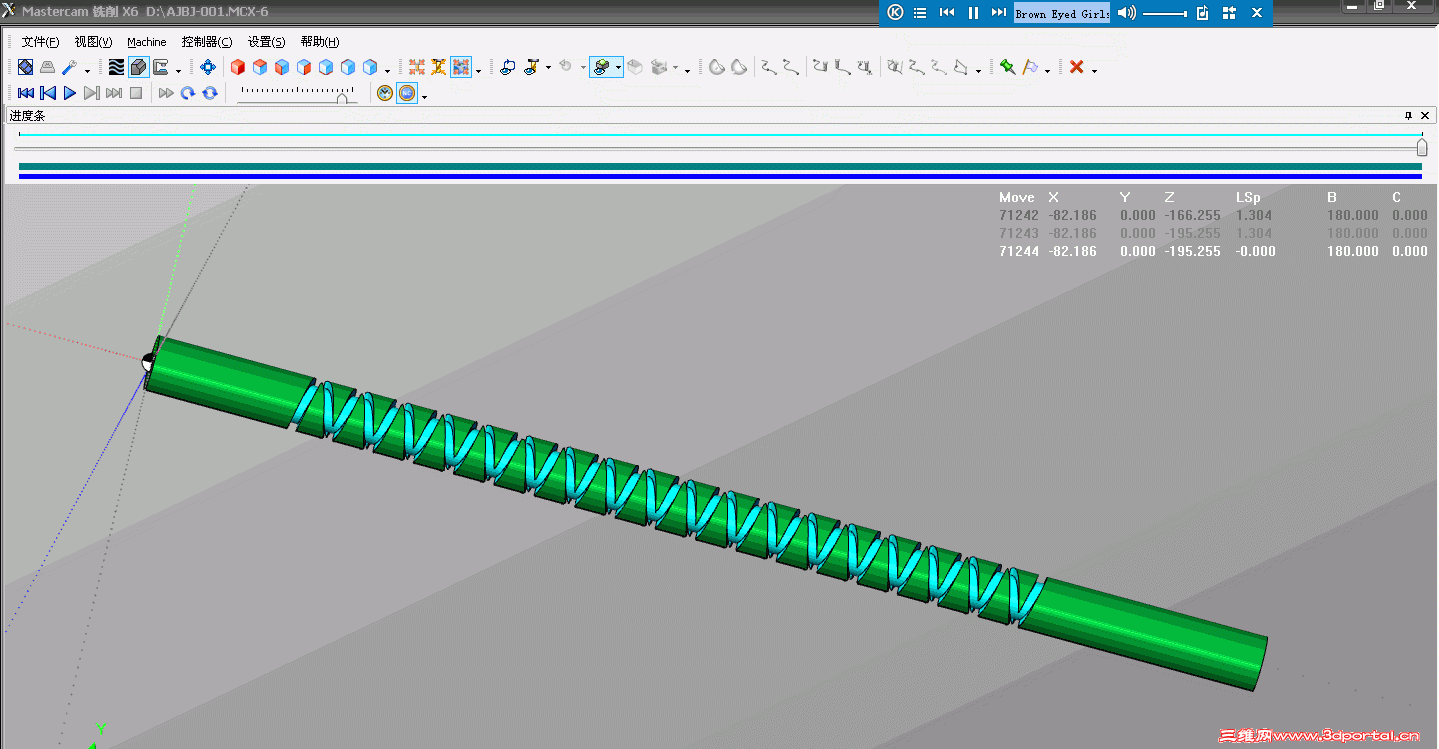
Task: Mute the music player volume
Action: point(1127,13)
